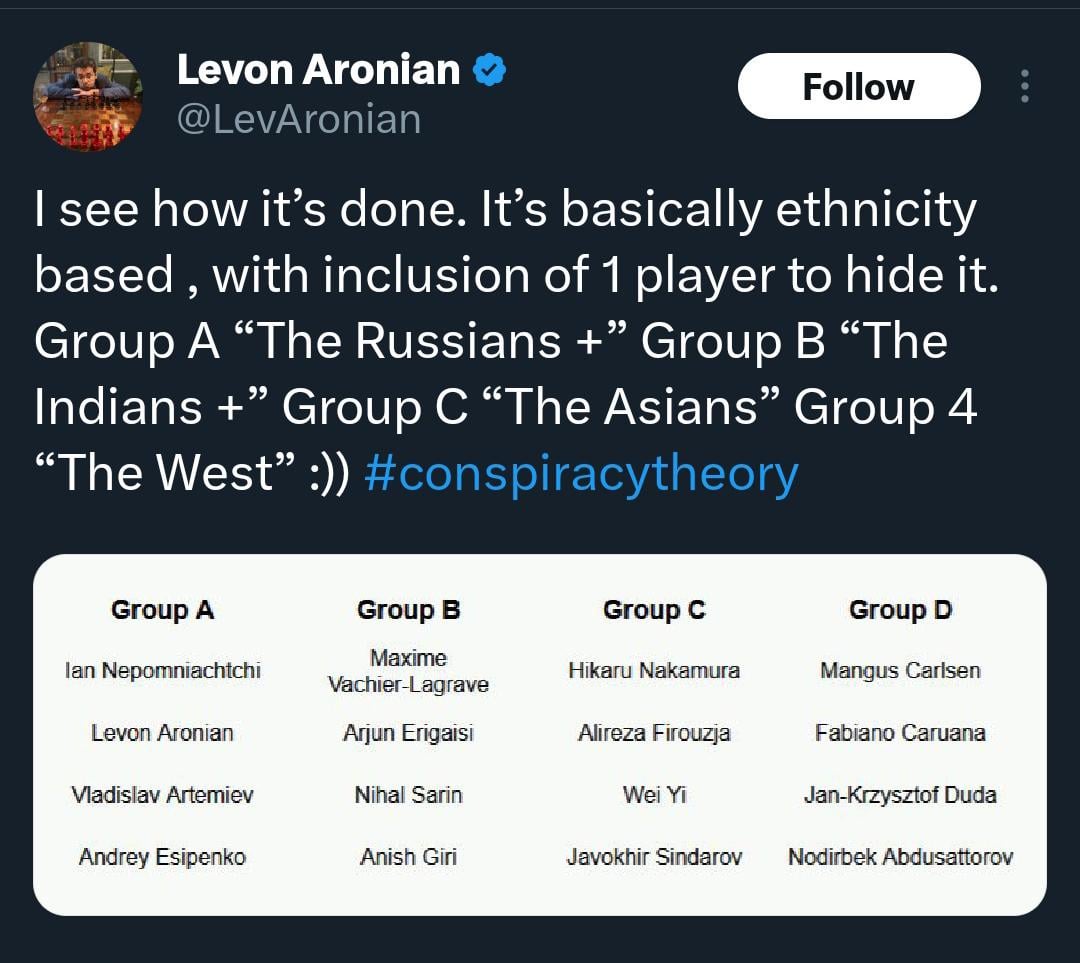Select Mangus Carlsen in Group D

tap(900, 671)
